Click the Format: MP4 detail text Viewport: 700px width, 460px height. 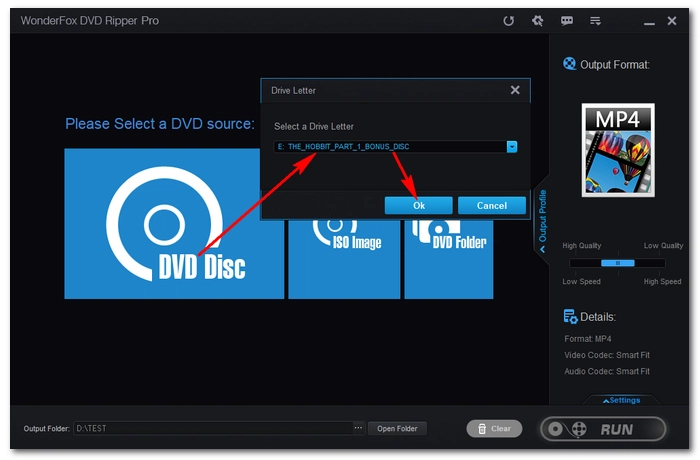(x=588, y=339)
